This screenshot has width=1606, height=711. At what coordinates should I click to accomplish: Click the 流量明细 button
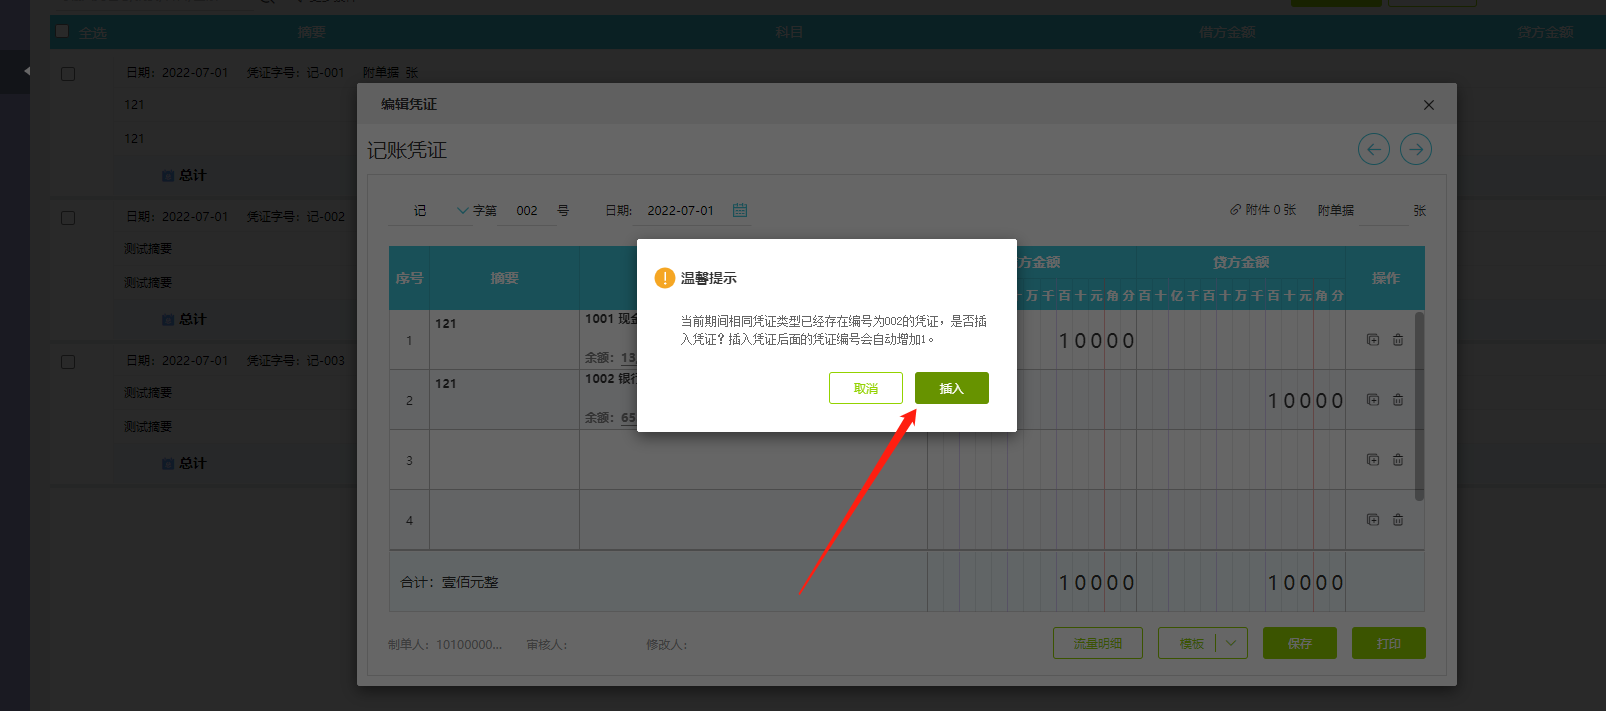[1097, 643]
